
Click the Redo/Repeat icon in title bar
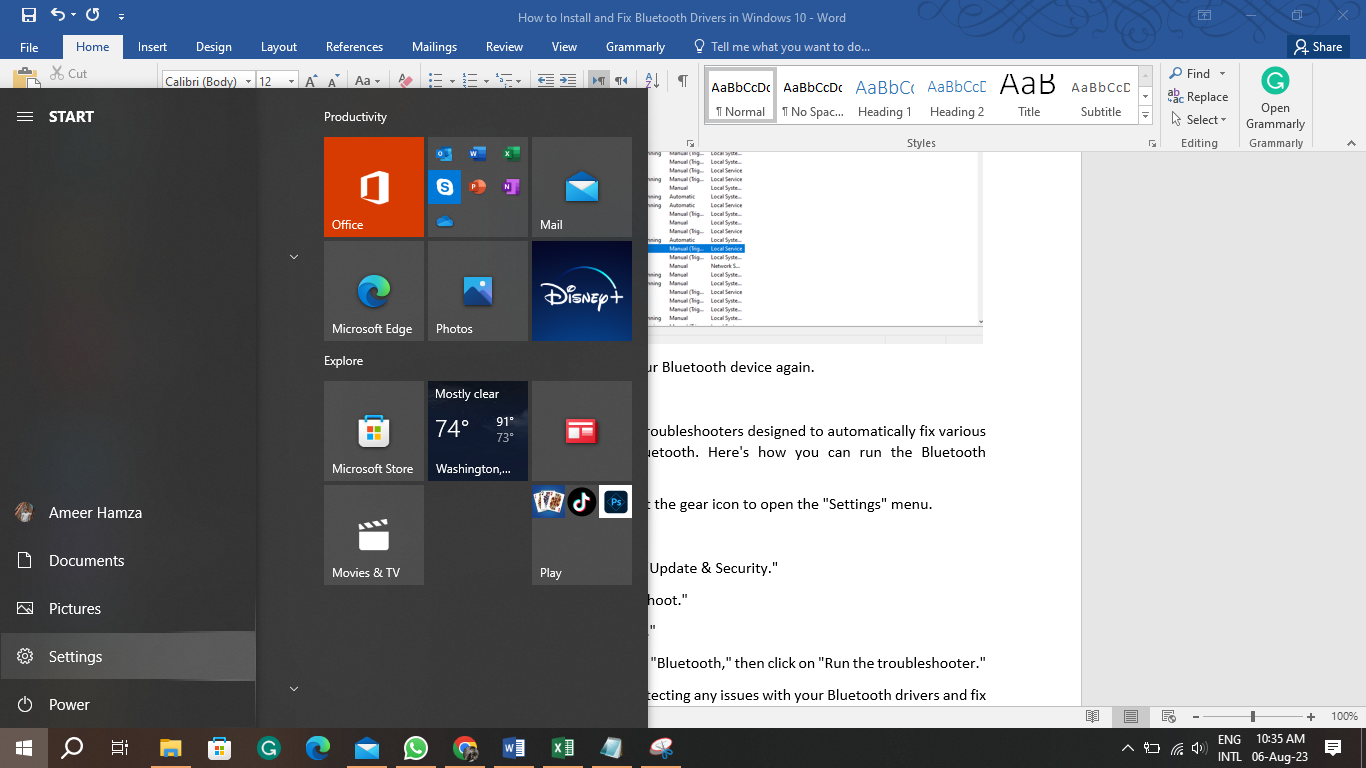coord(93,15)
